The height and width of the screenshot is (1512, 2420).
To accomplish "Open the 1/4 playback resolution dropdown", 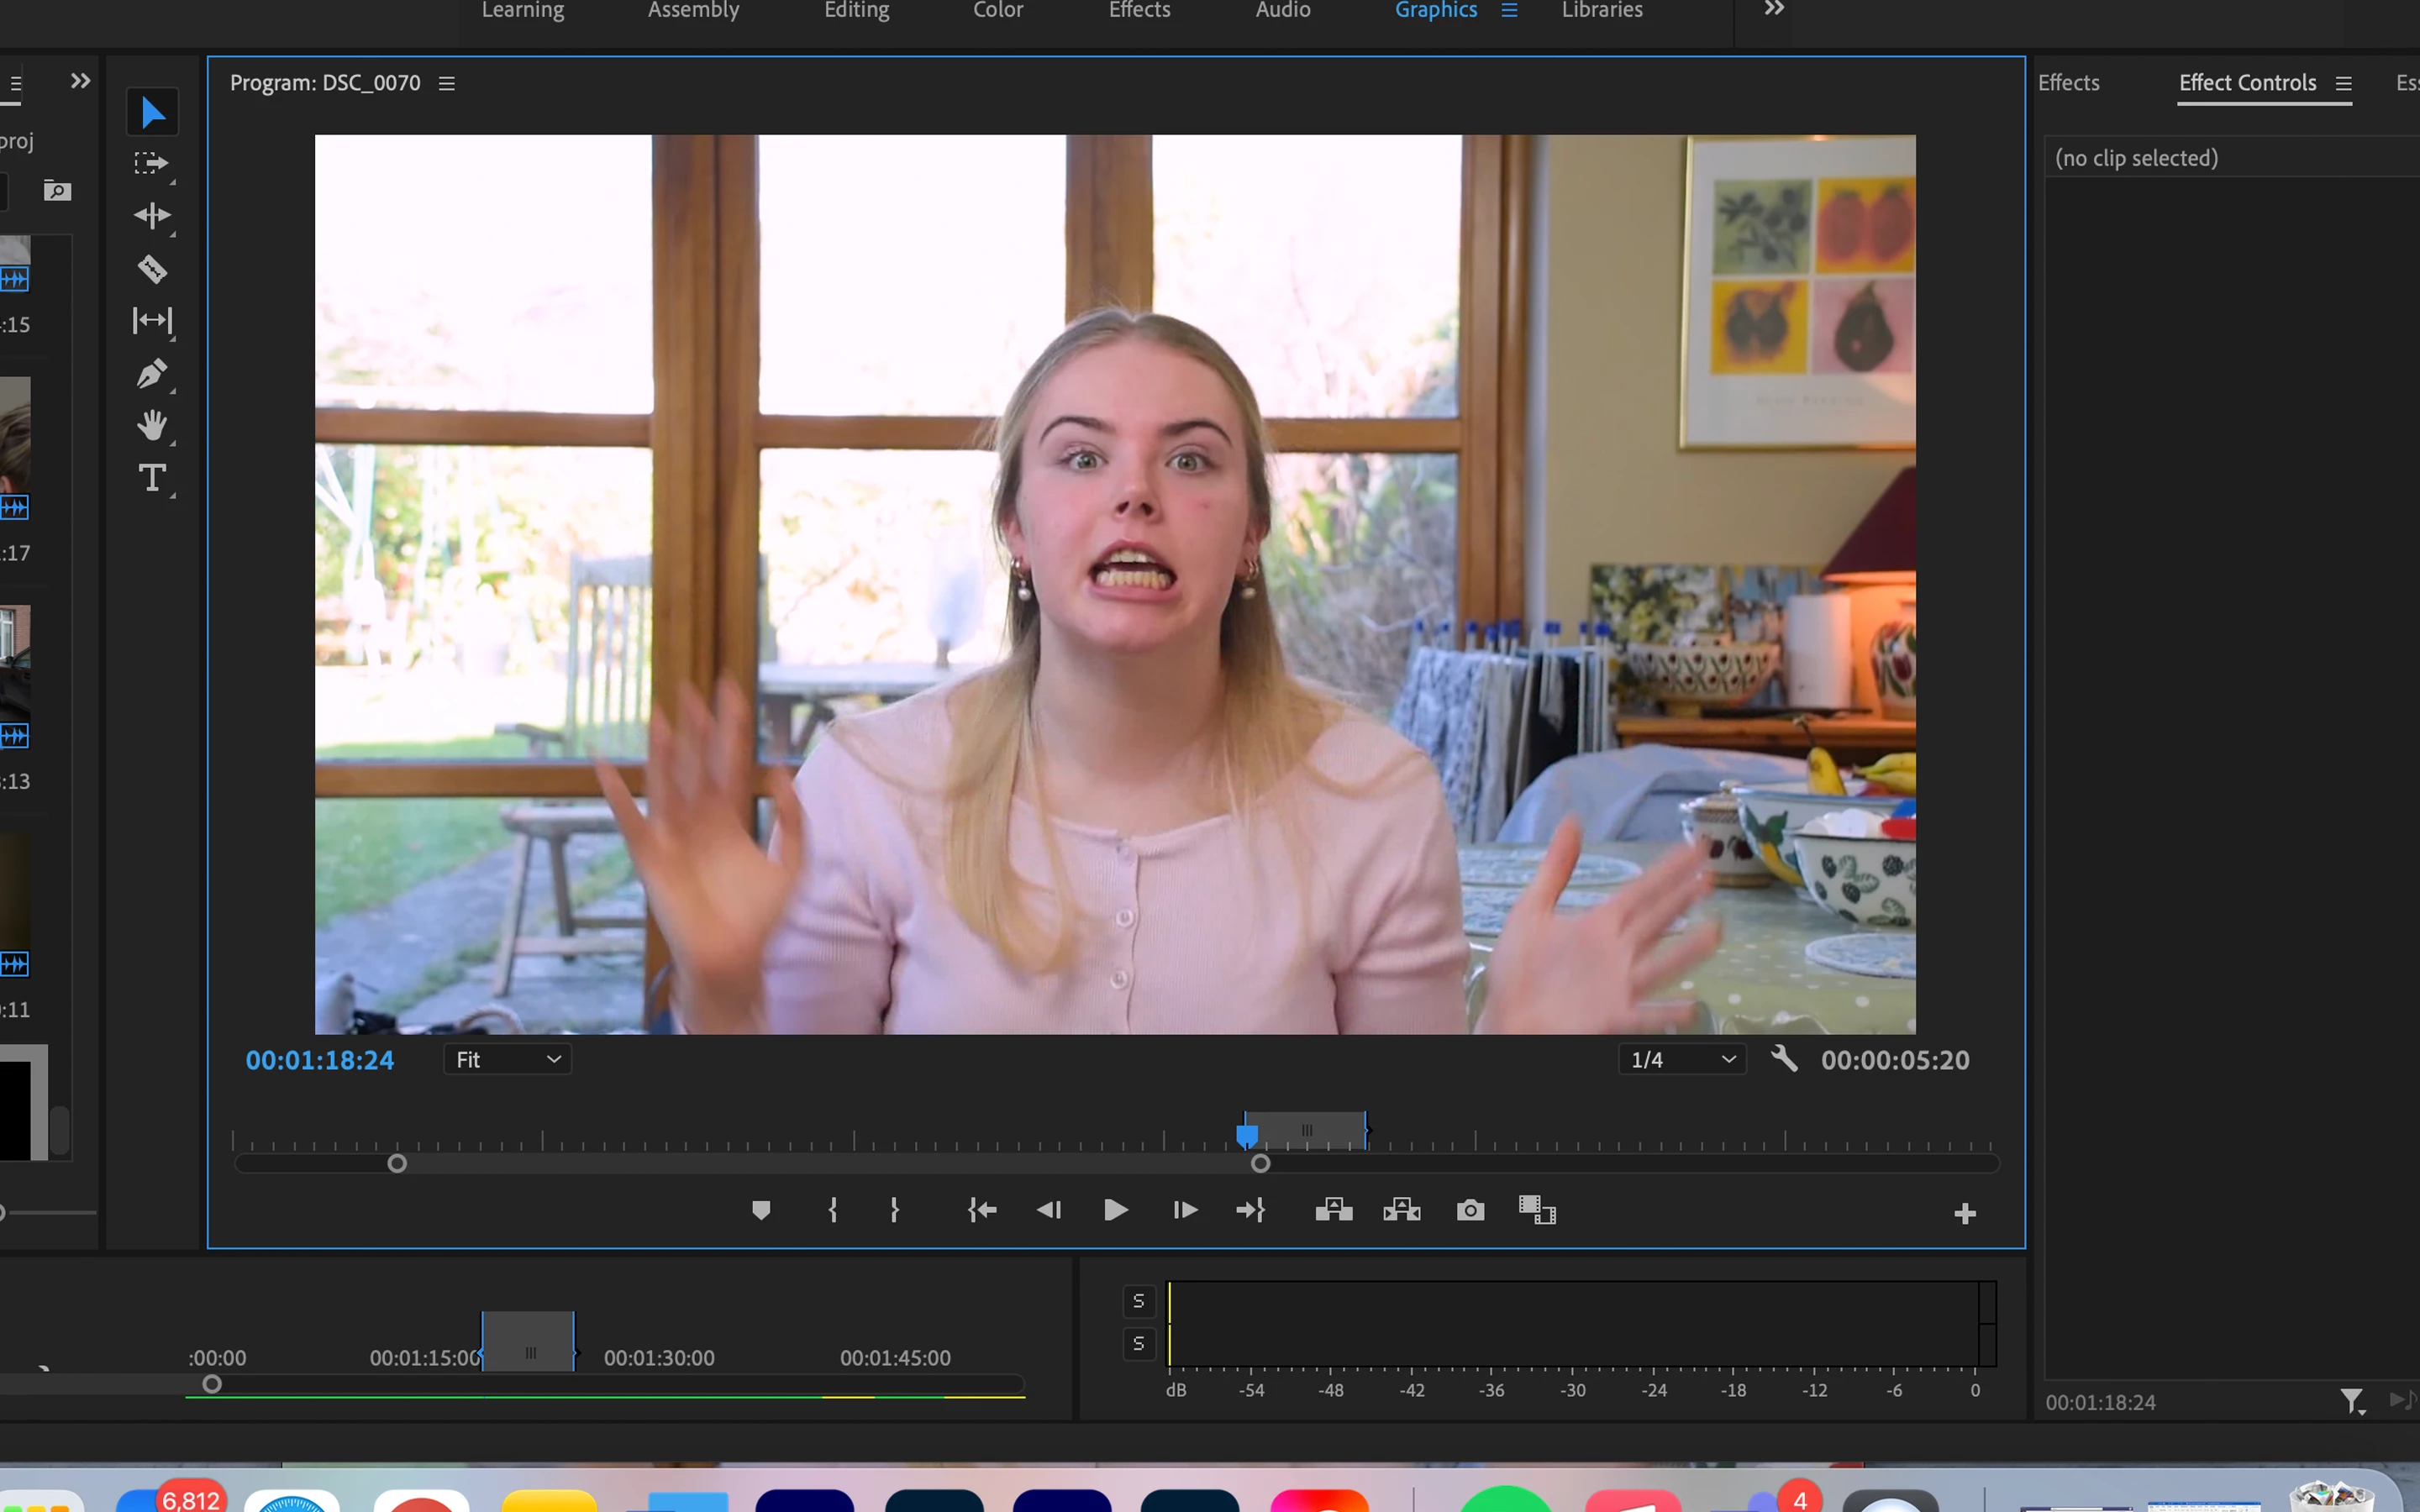I will point(1682,1060).
